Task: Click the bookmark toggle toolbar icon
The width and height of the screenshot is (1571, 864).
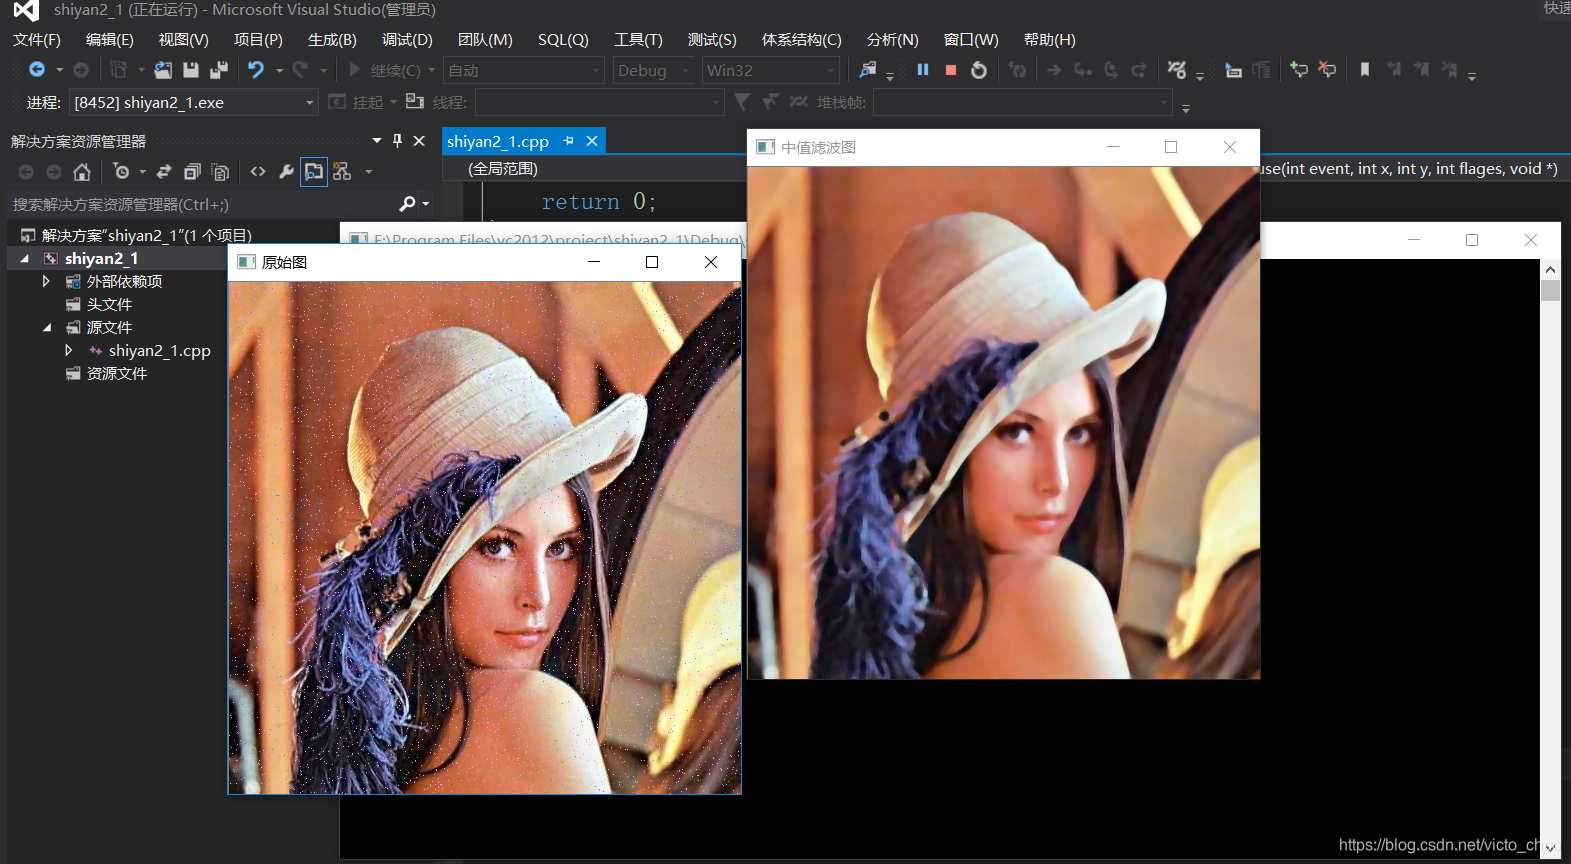Action: [1365, 70]
